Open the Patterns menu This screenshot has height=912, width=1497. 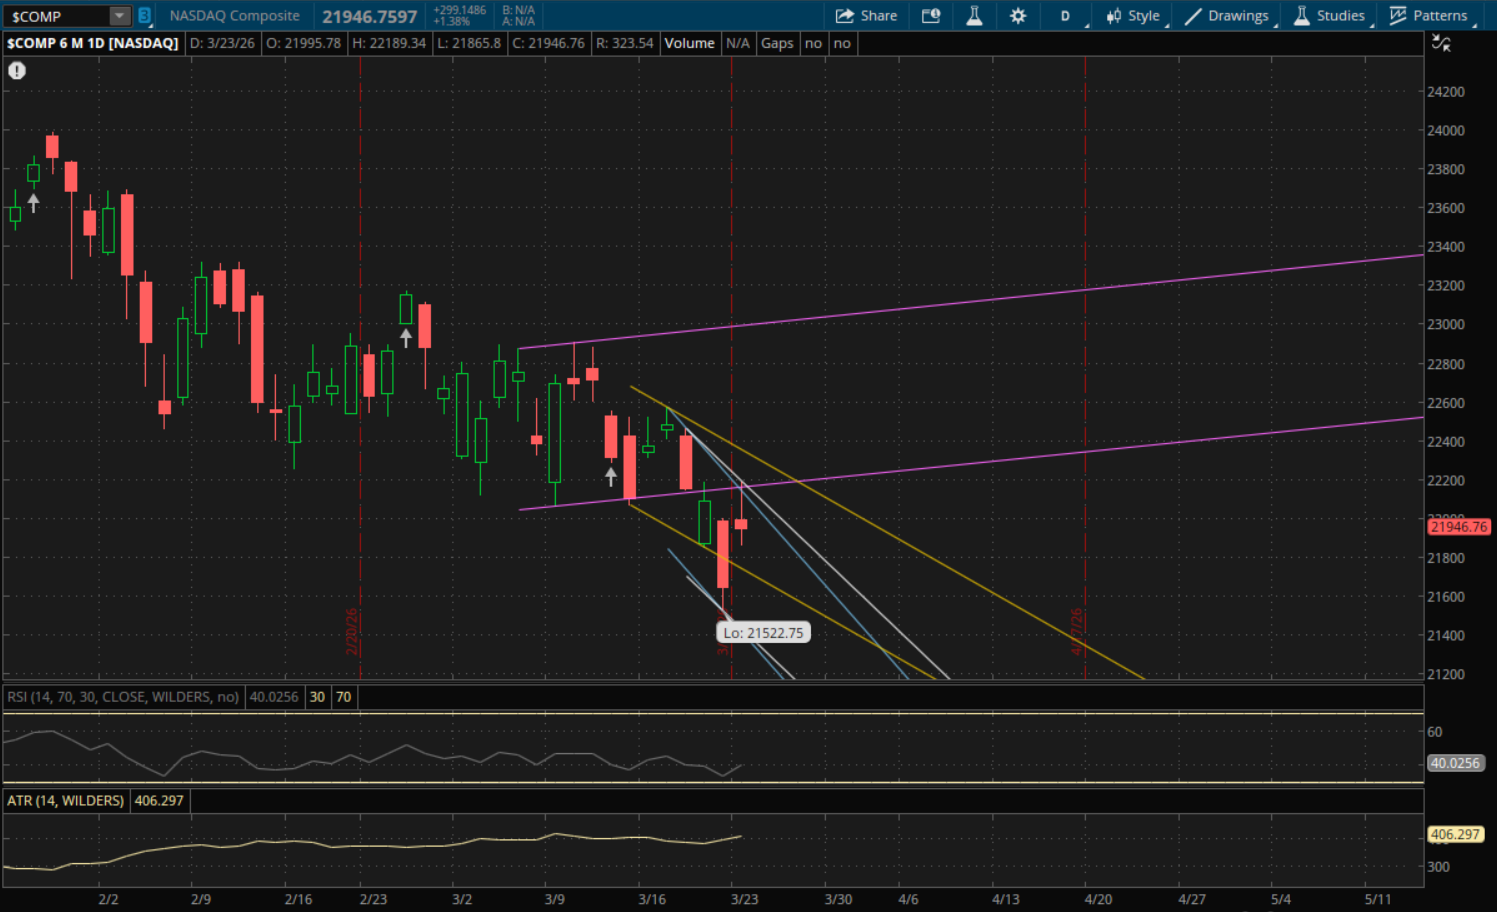click(x=1429, y=16)
